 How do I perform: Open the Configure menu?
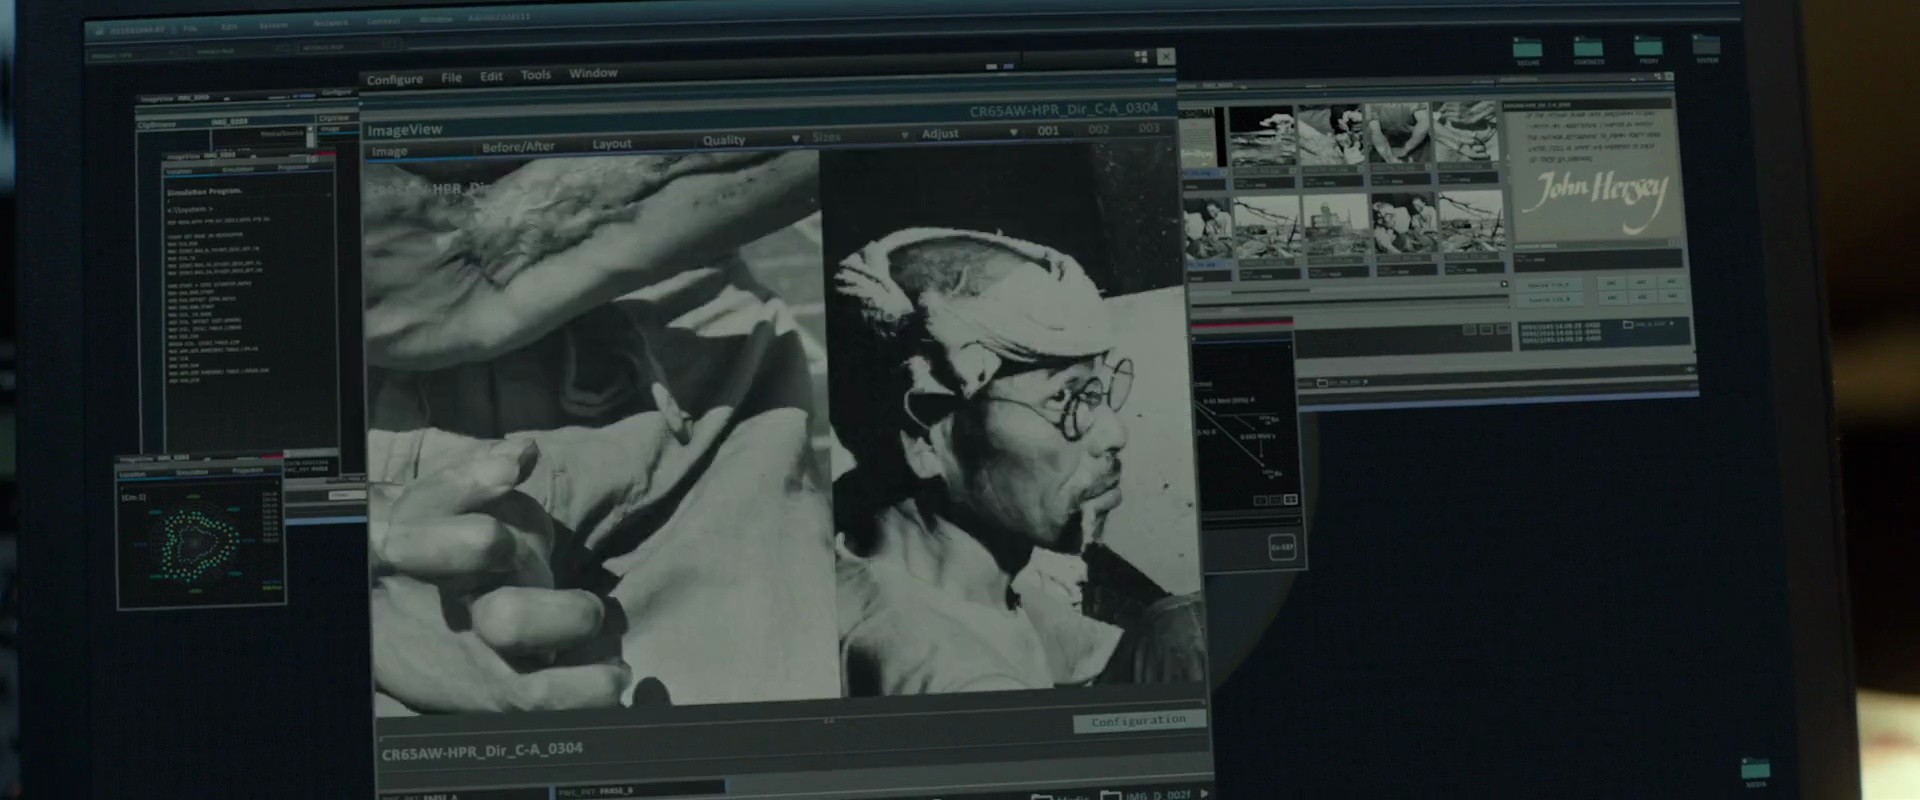(394, 79)
